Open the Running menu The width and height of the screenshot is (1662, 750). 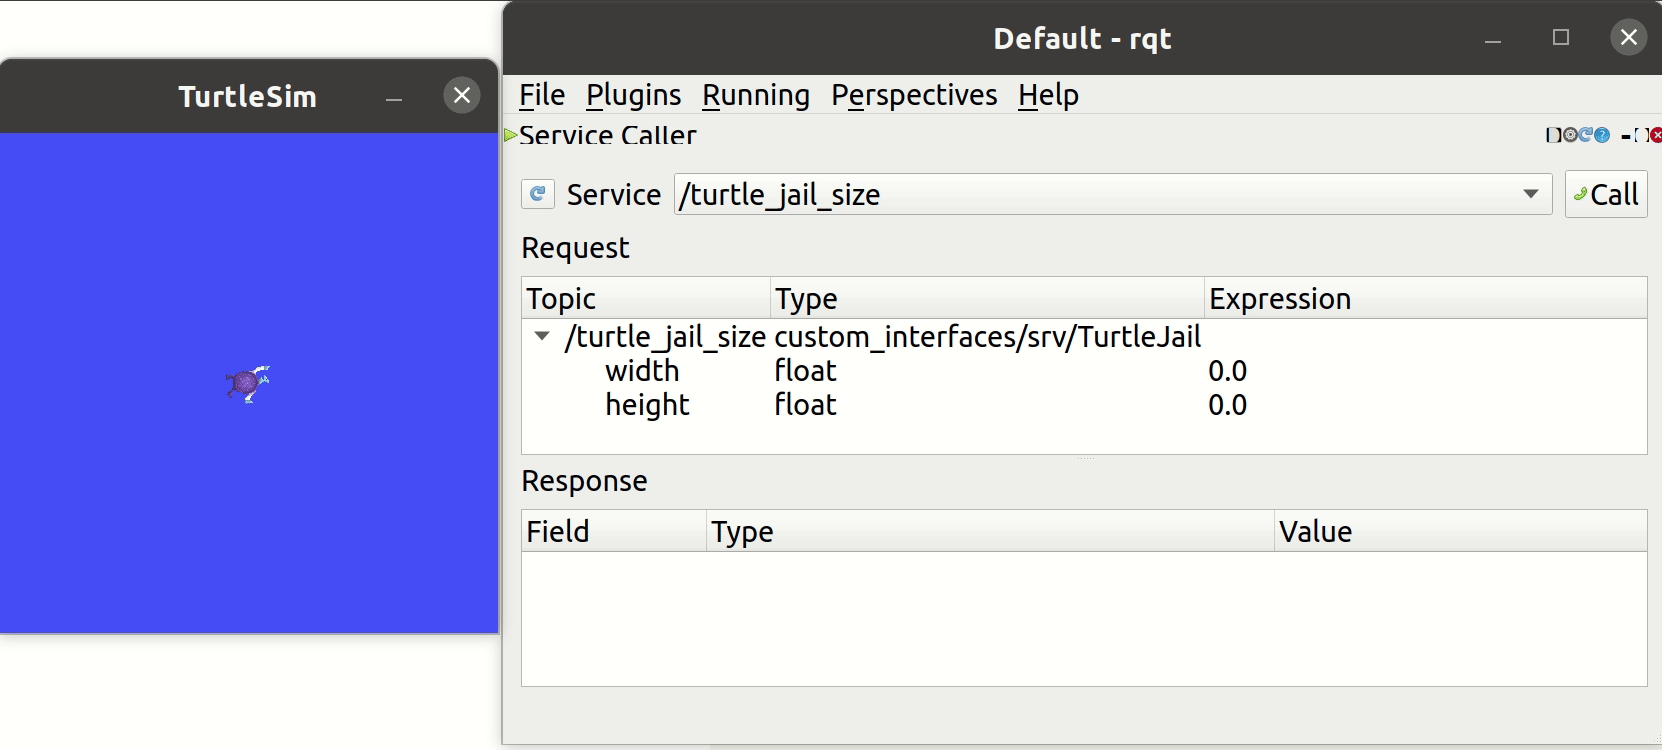point(756,95)
